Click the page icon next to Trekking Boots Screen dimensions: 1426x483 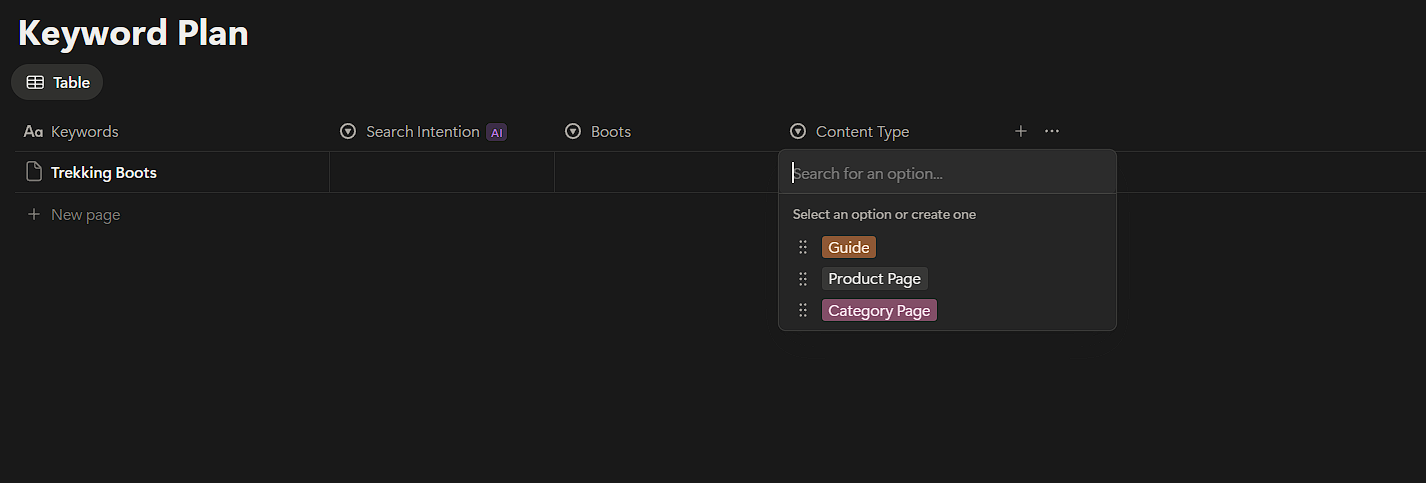(x=34, y=172)
